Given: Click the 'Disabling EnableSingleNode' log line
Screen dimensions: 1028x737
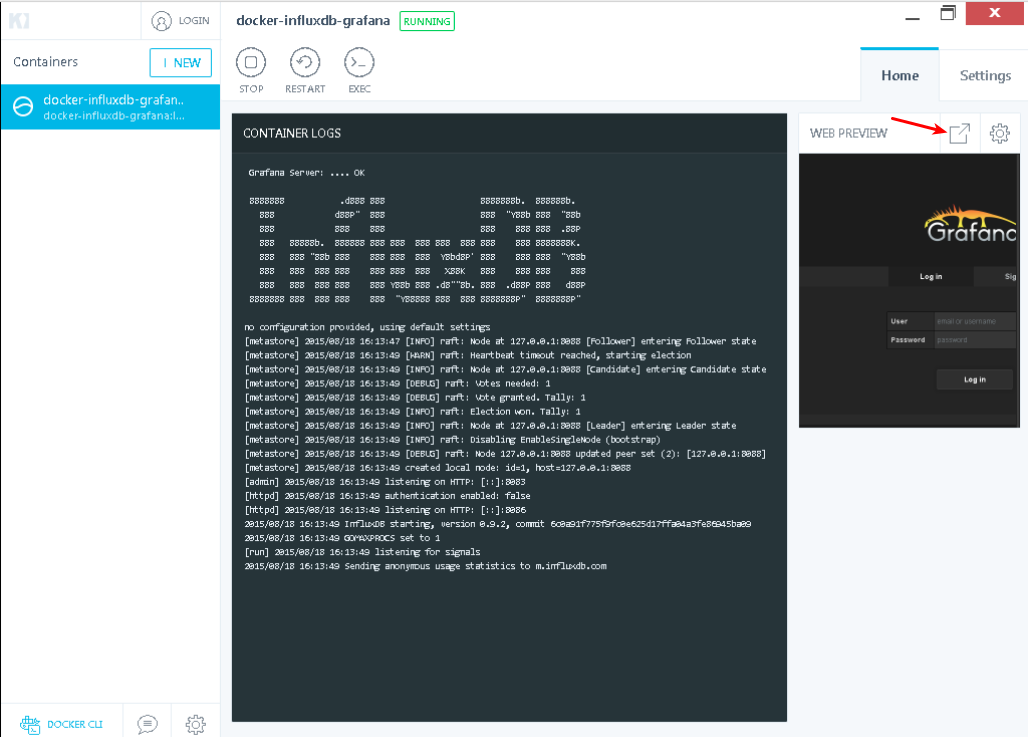Looking at the screenshot, I should point(452,440).
